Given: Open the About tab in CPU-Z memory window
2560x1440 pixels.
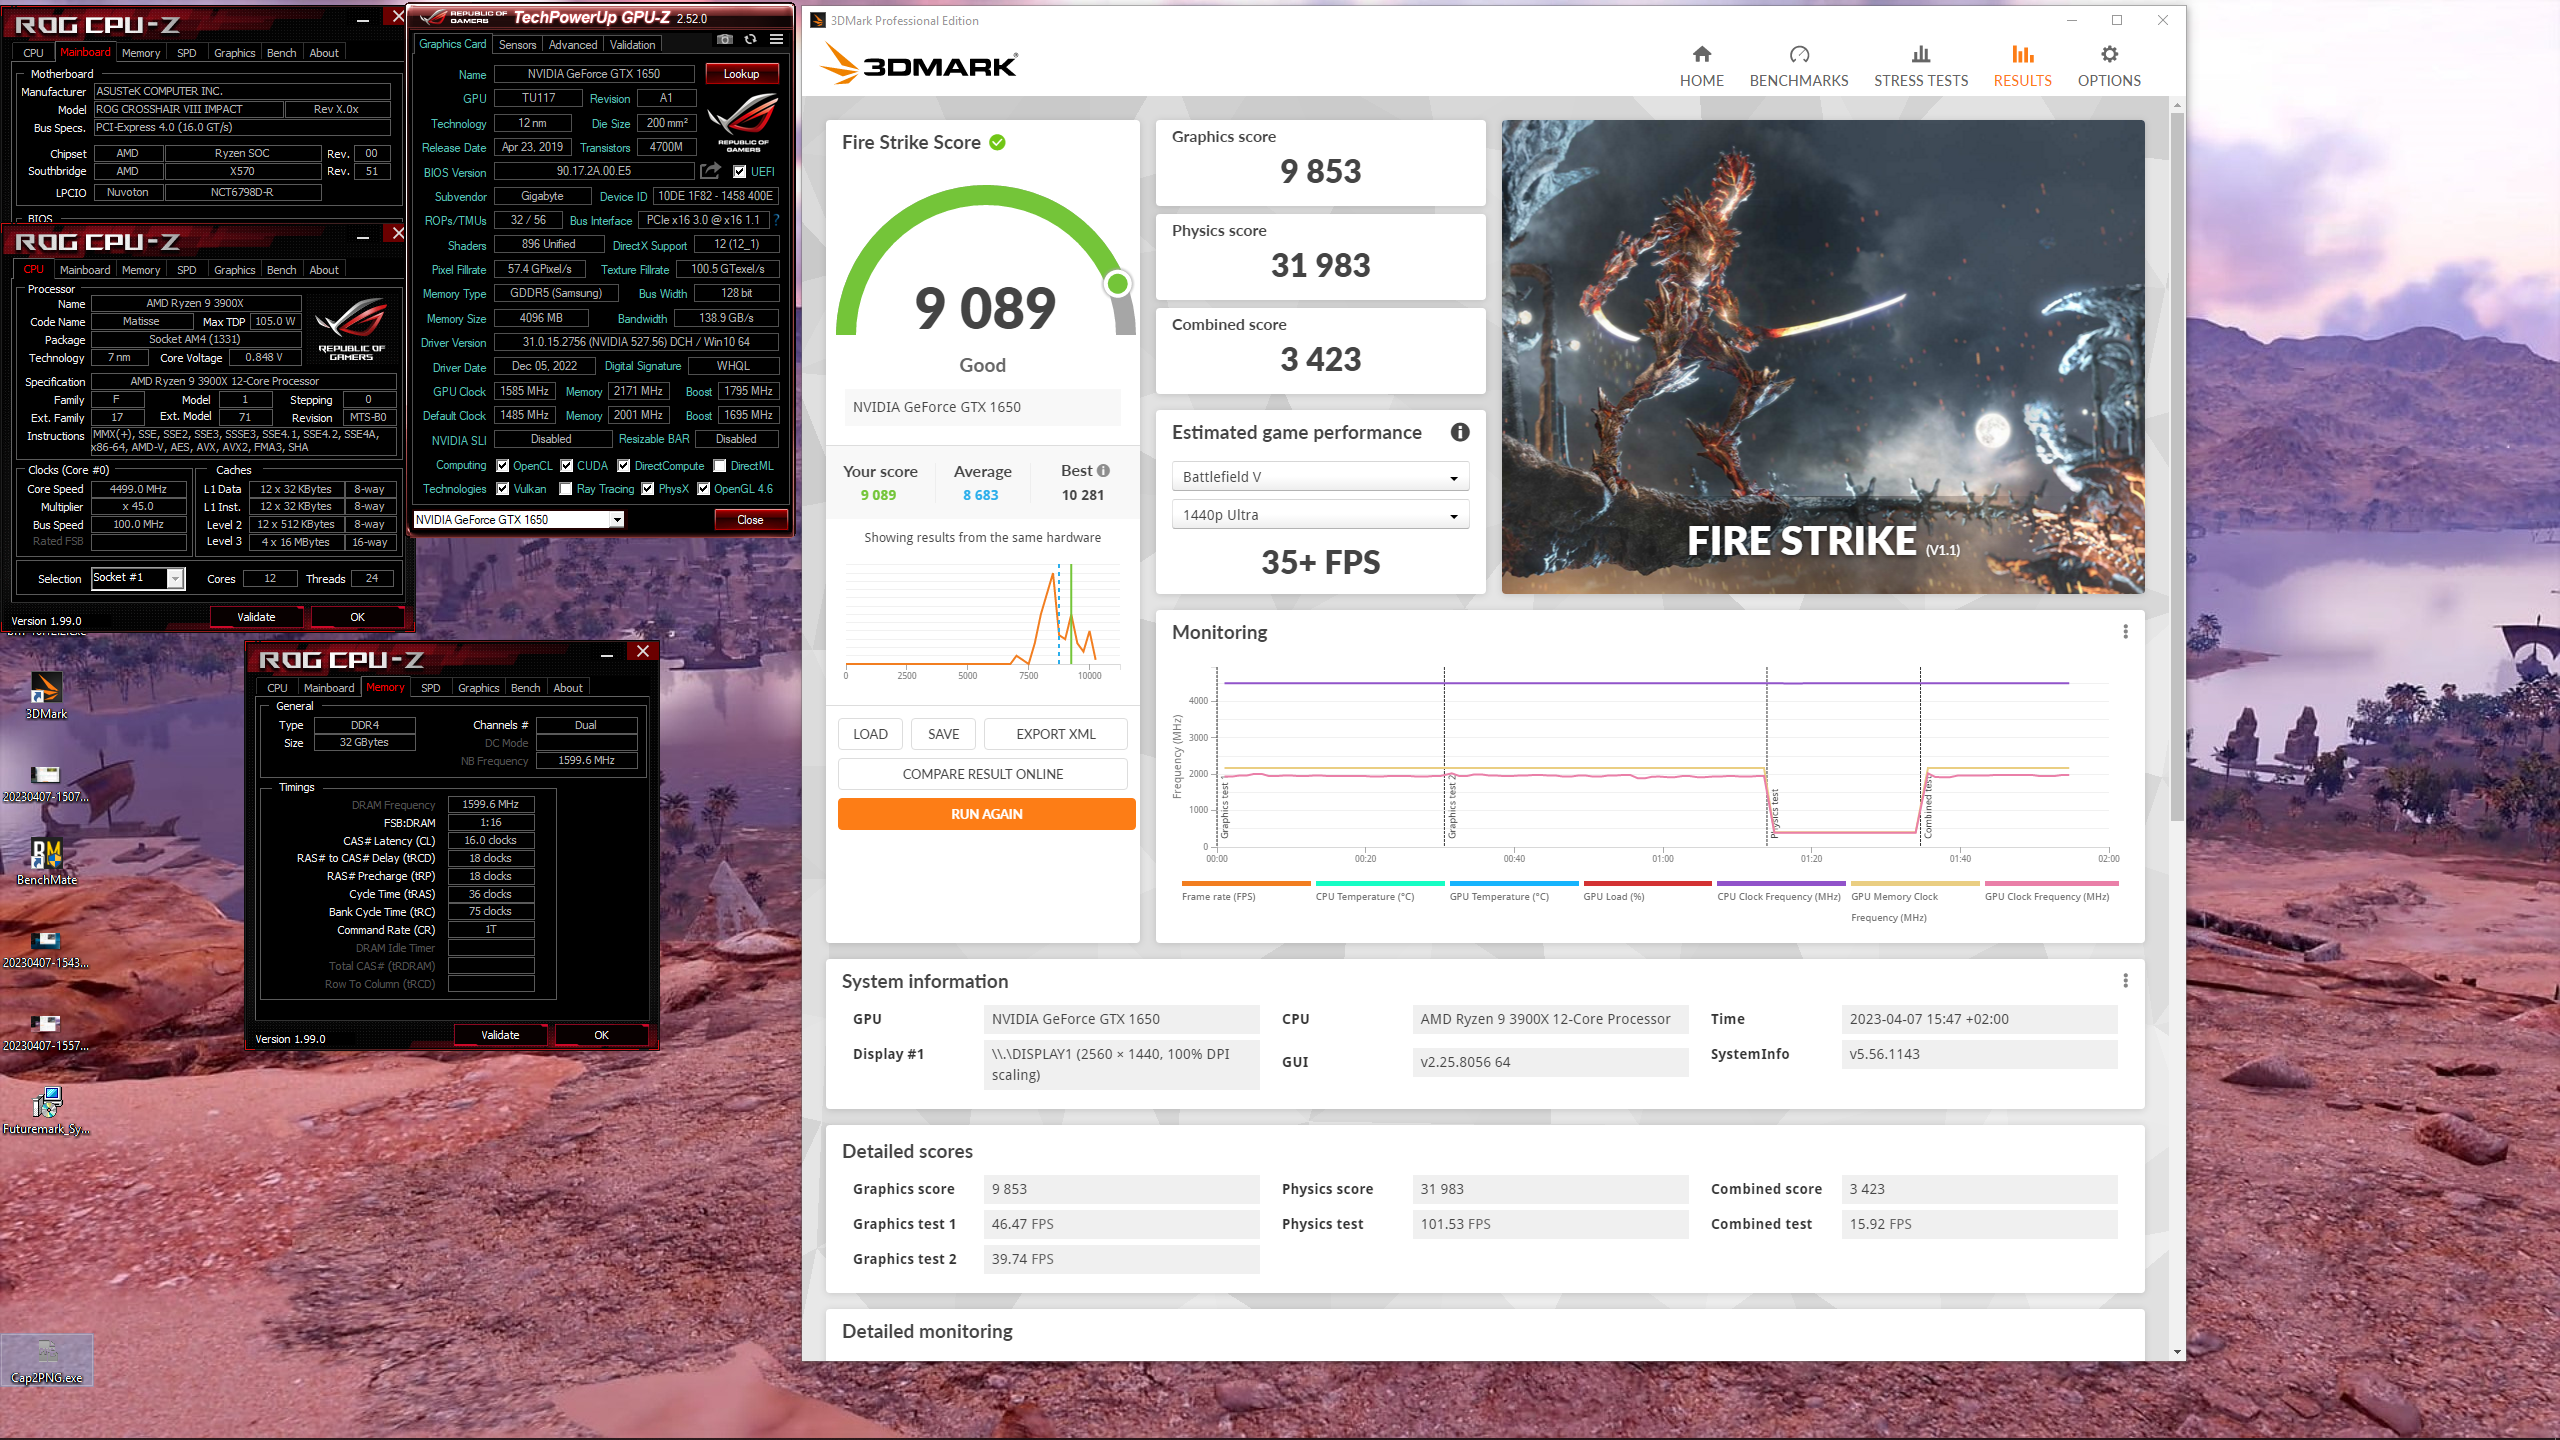Looking at the screenshot, I should [567, 688].
